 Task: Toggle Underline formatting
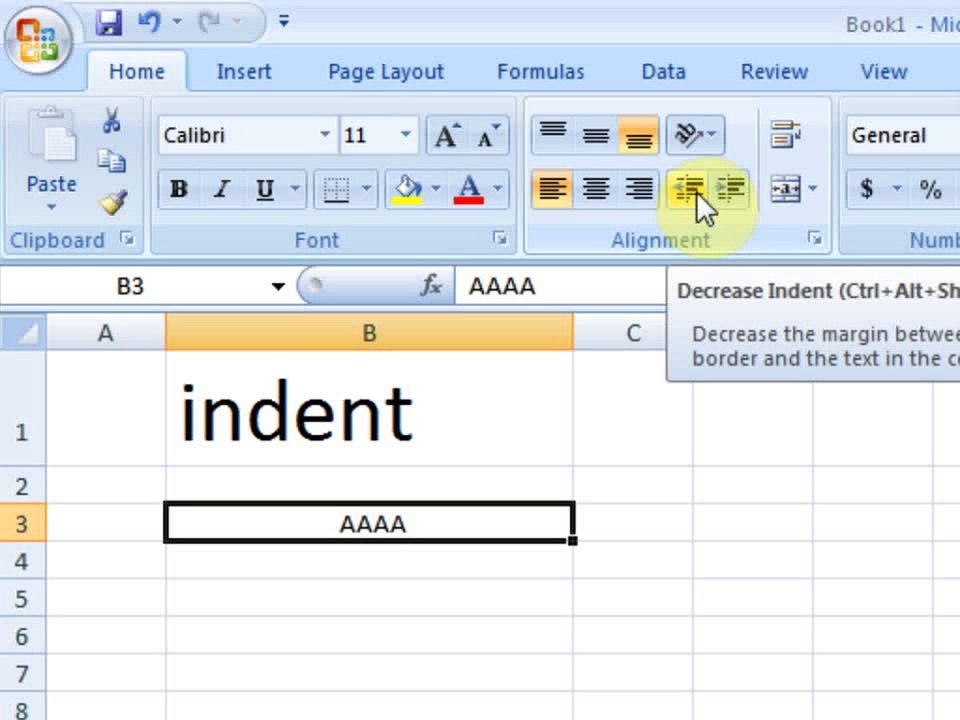[x=264, y=189]
